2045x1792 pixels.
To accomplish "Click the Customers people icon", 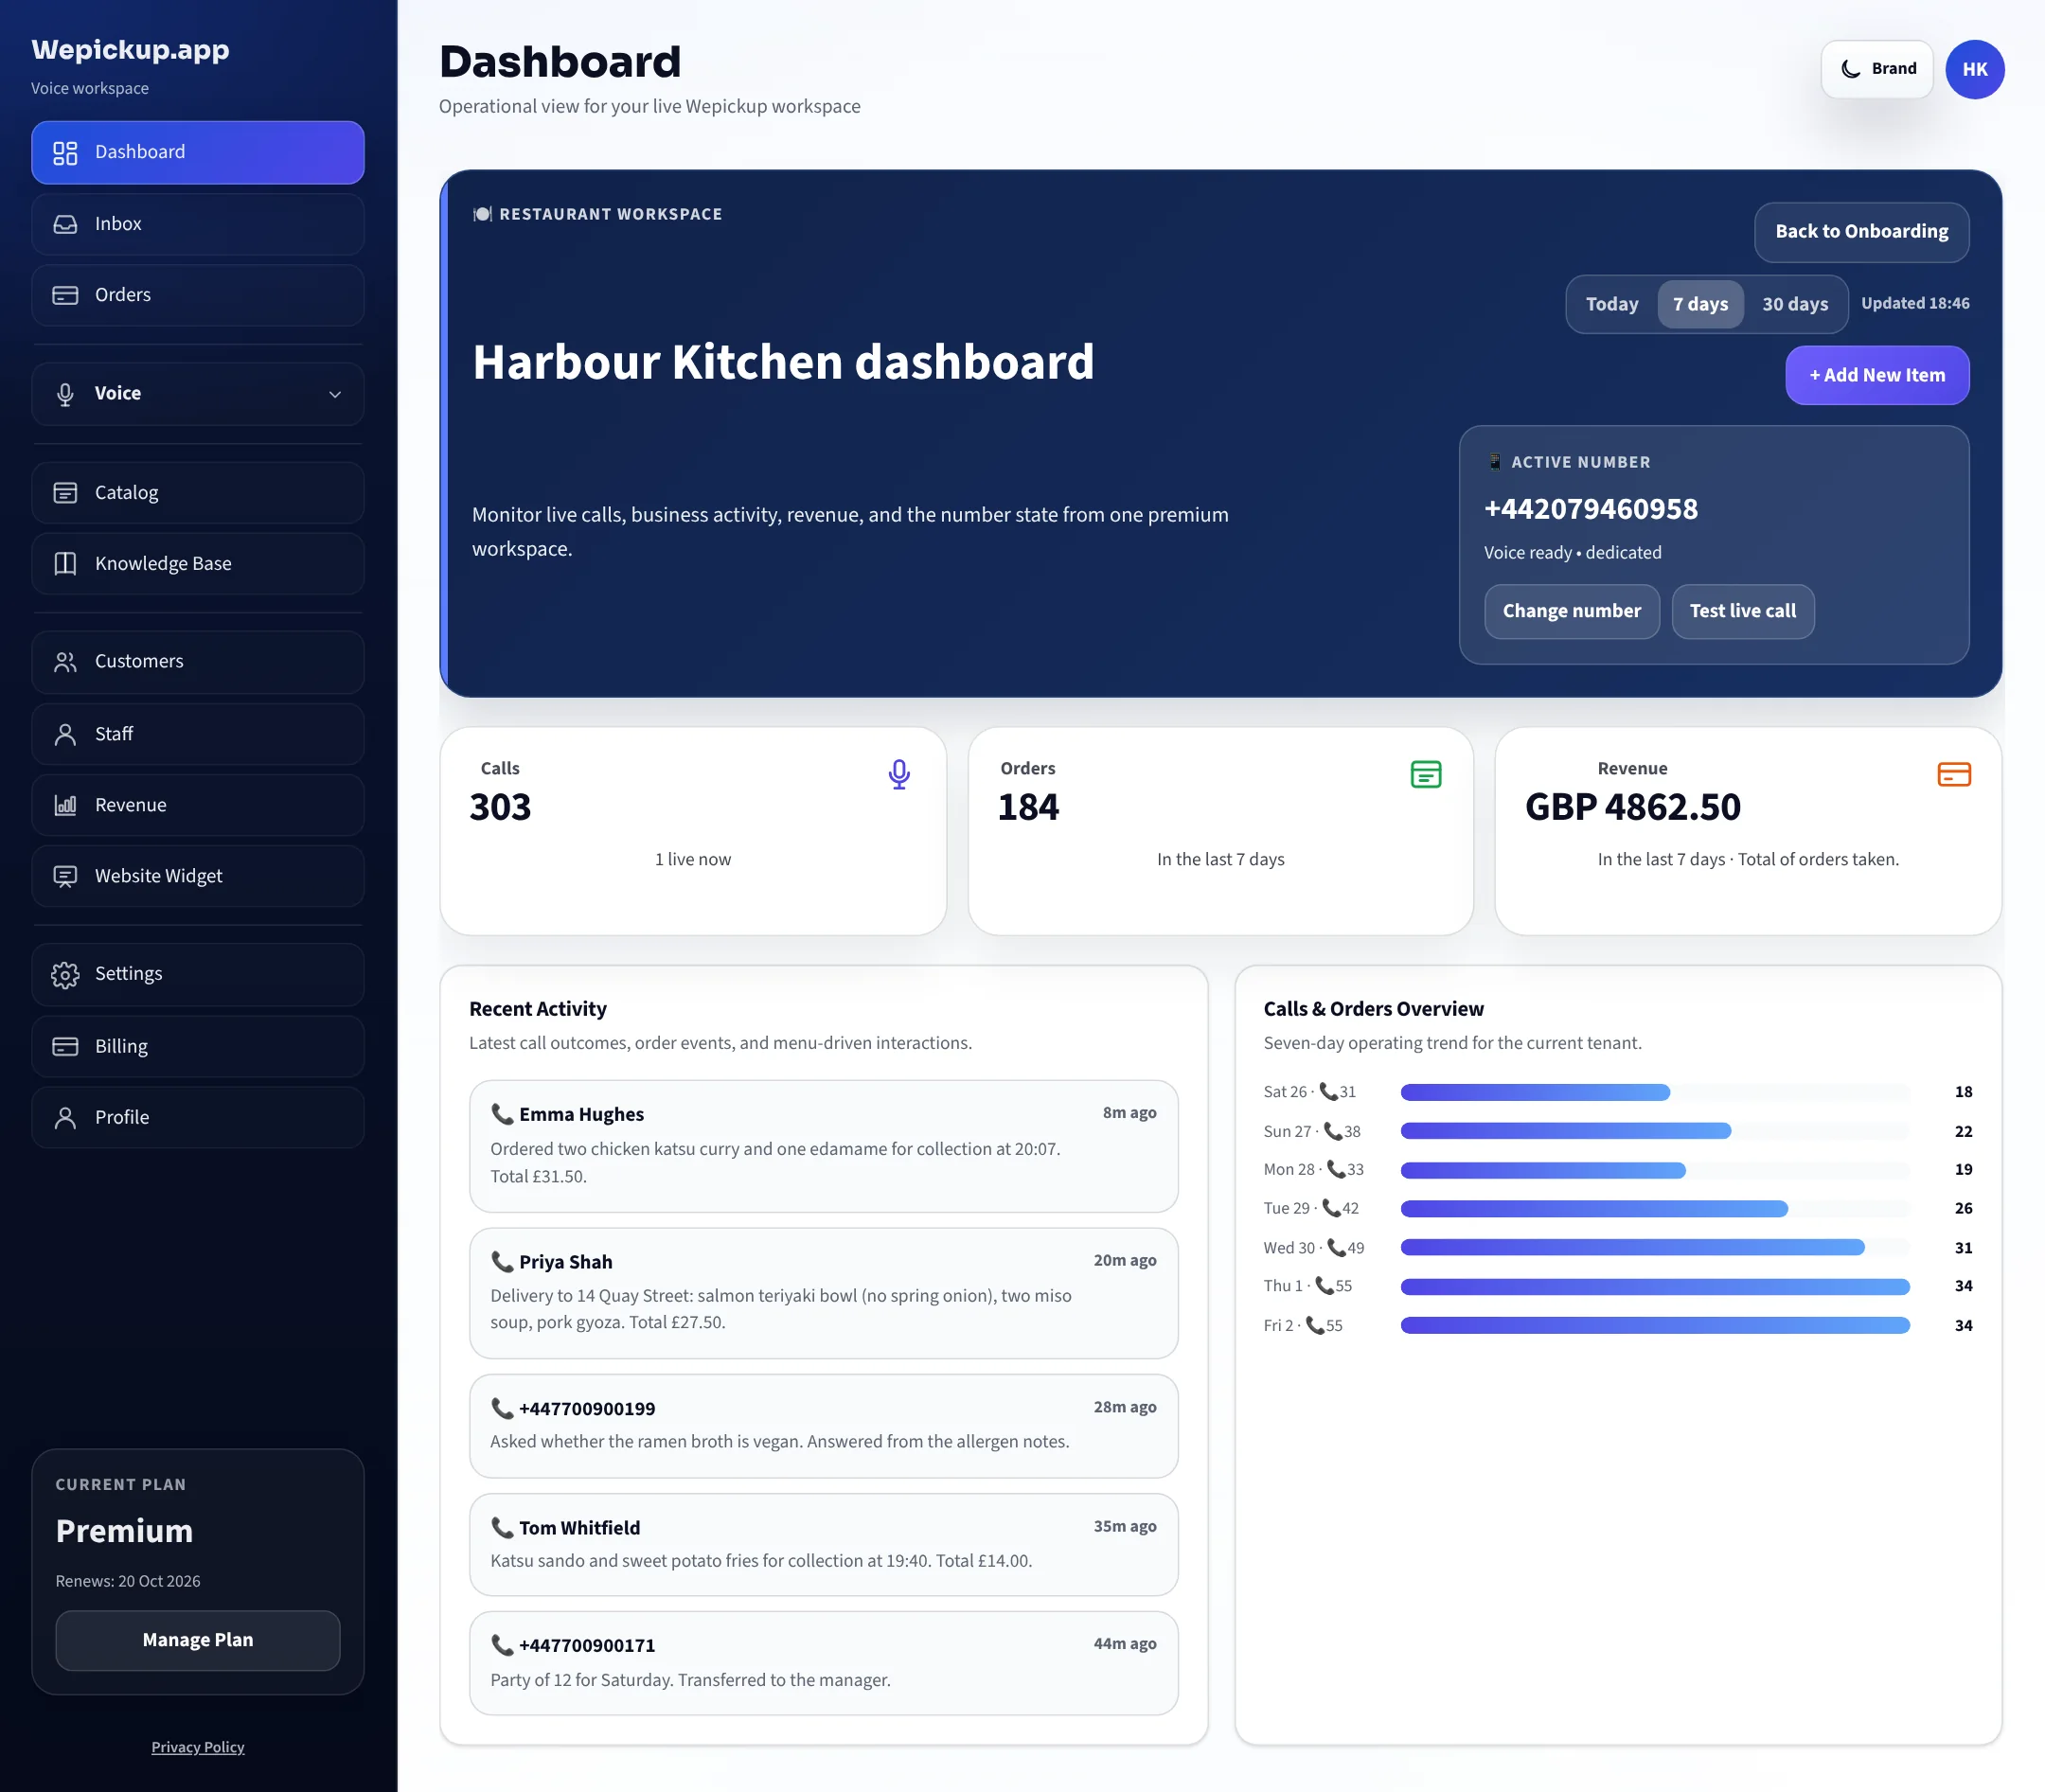I will (65, 662).
